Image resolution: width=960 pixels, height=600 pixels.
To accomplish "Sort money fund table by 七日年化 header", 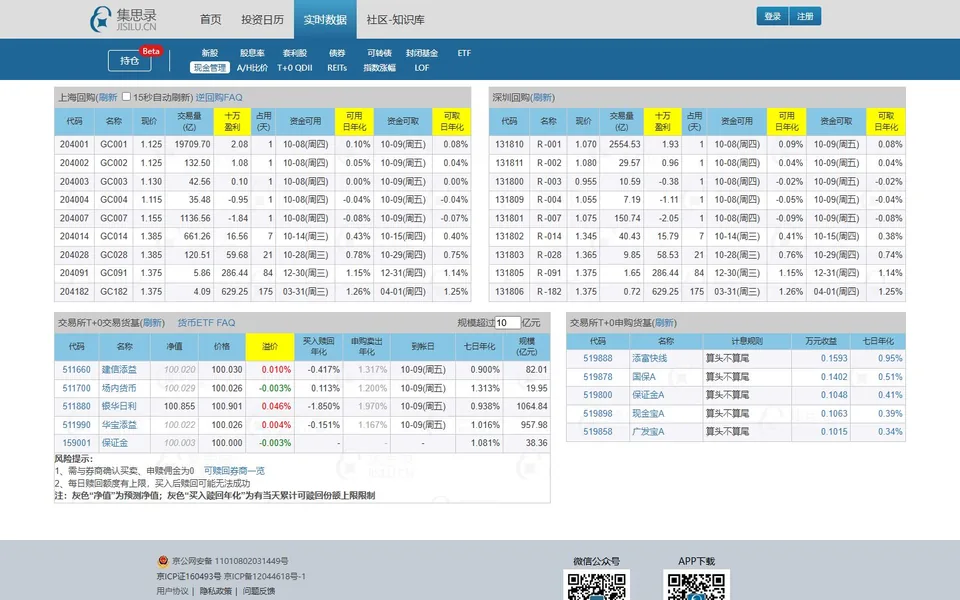I will click(x=479, y=347).
